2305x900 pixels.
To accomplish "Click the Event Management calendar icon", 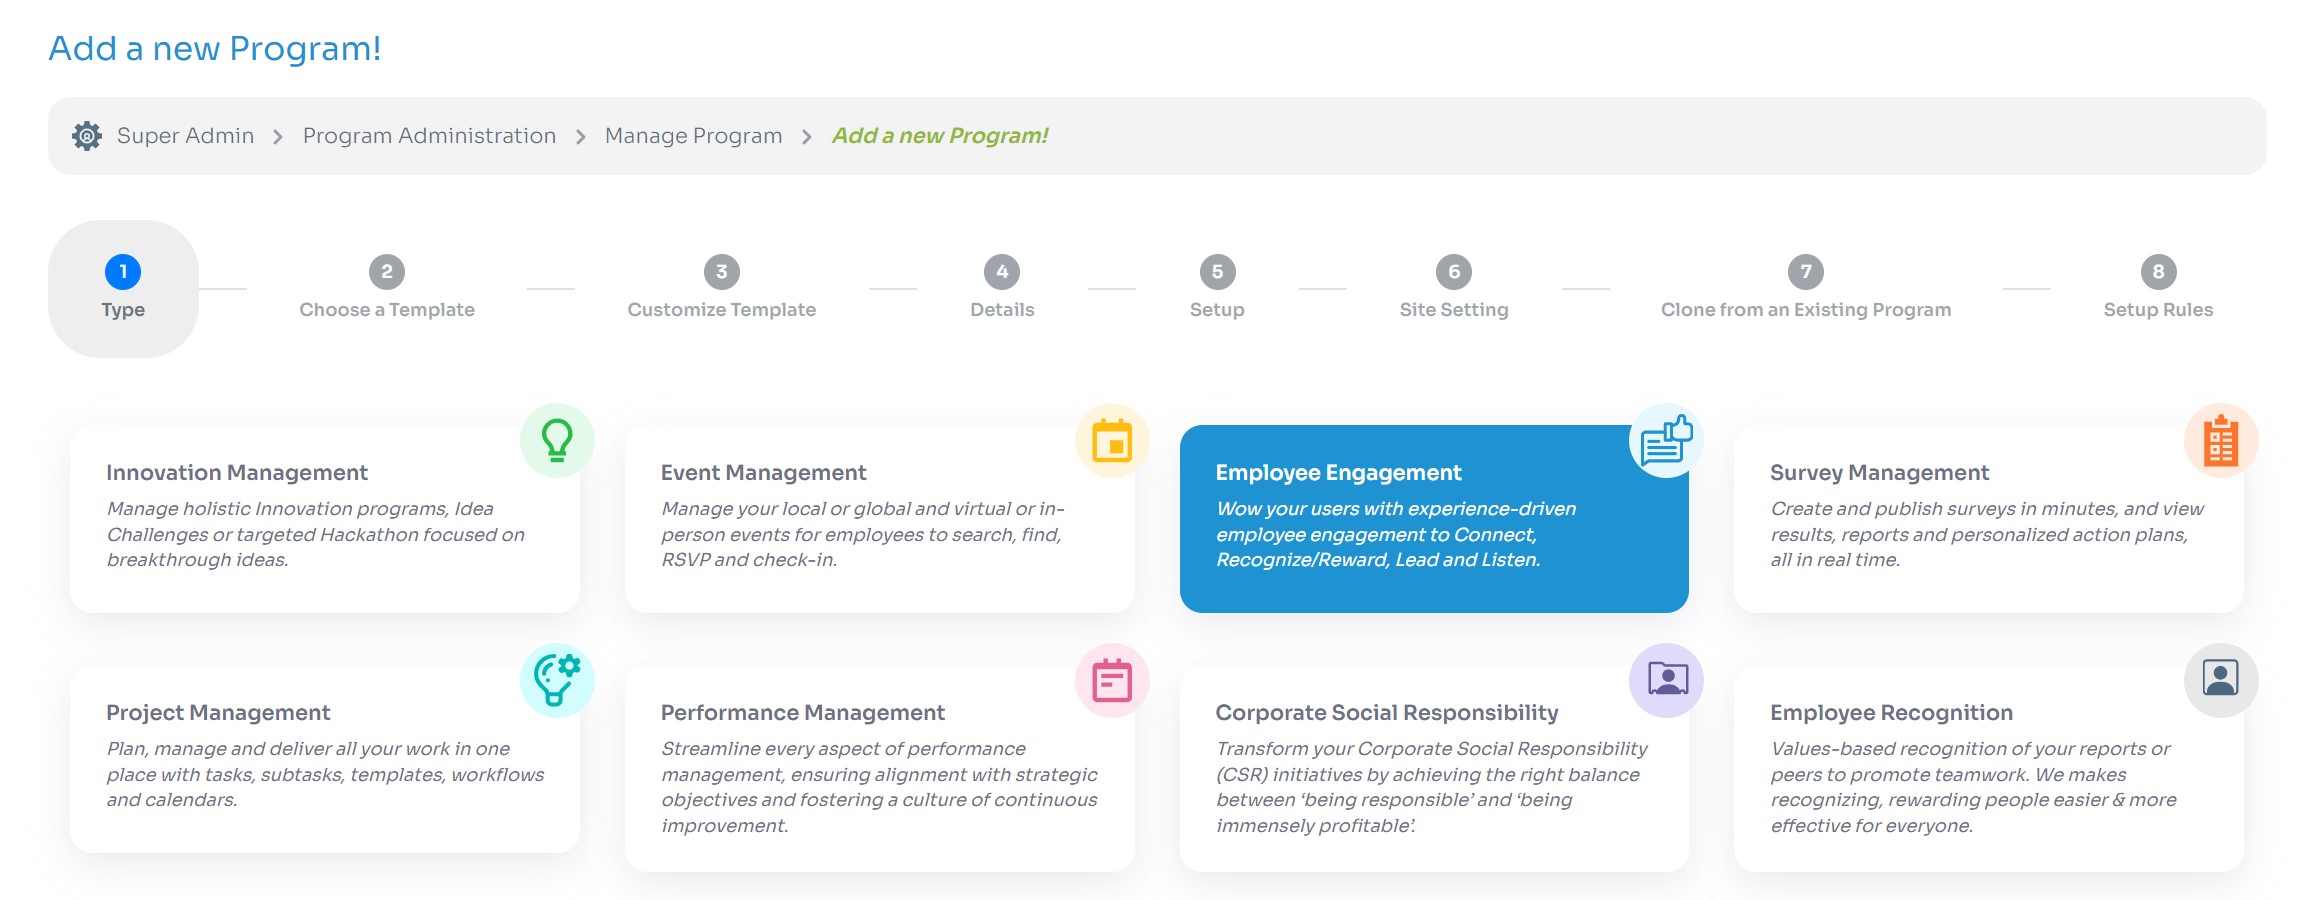I will (x=1112, y=440).
